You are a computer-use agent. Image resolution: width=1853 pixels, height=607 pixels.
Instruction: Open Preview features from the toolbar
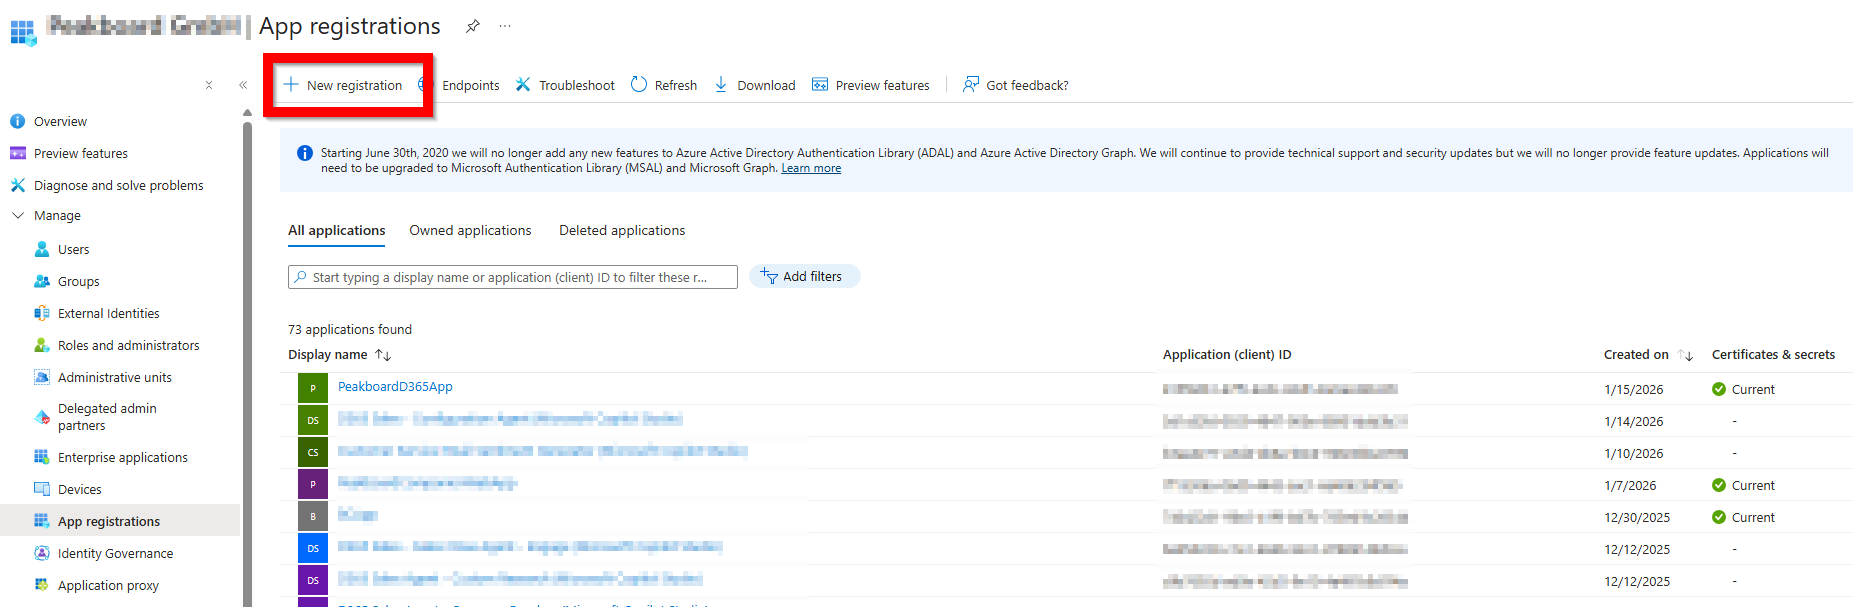click(871, 85)
